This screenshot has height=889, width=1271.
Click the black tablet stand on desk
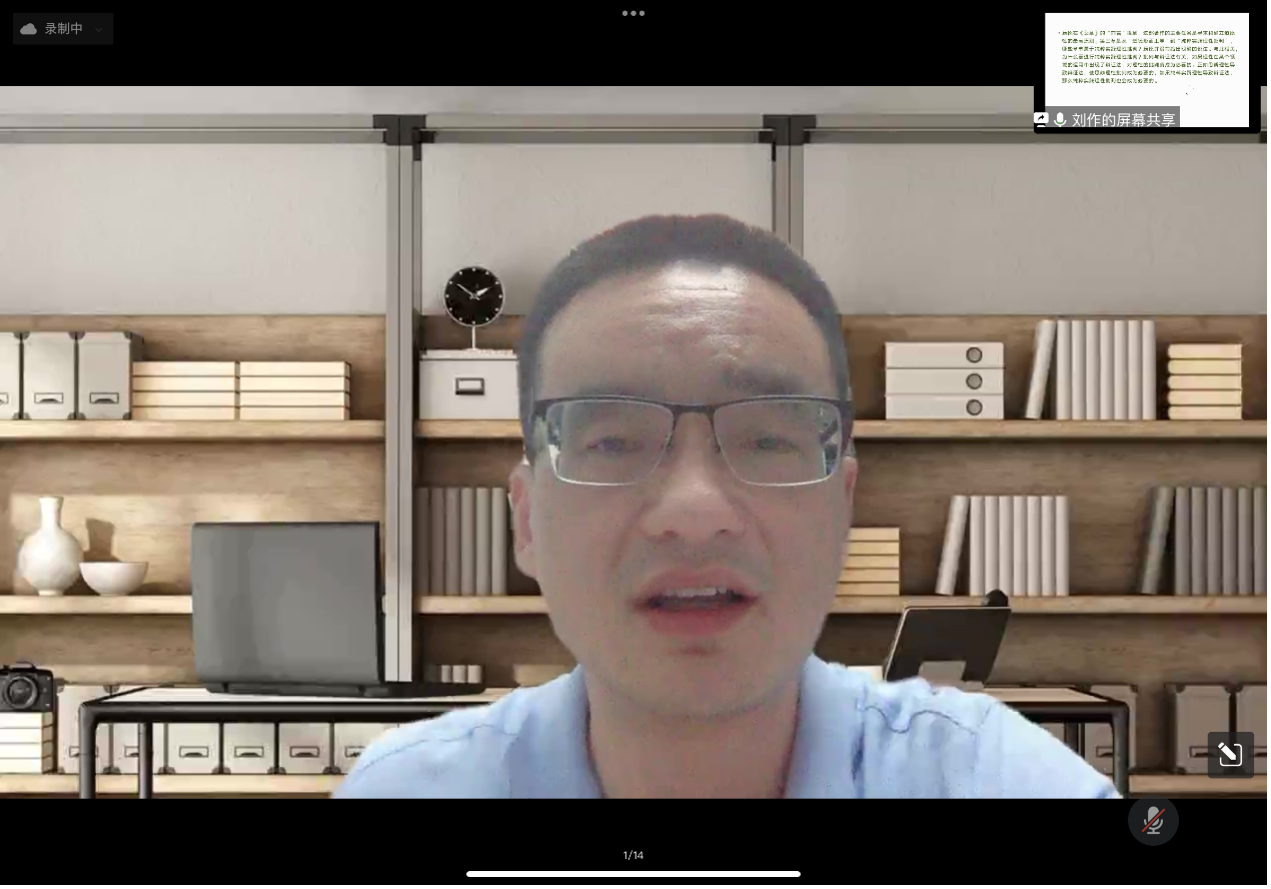click(946, 638)
